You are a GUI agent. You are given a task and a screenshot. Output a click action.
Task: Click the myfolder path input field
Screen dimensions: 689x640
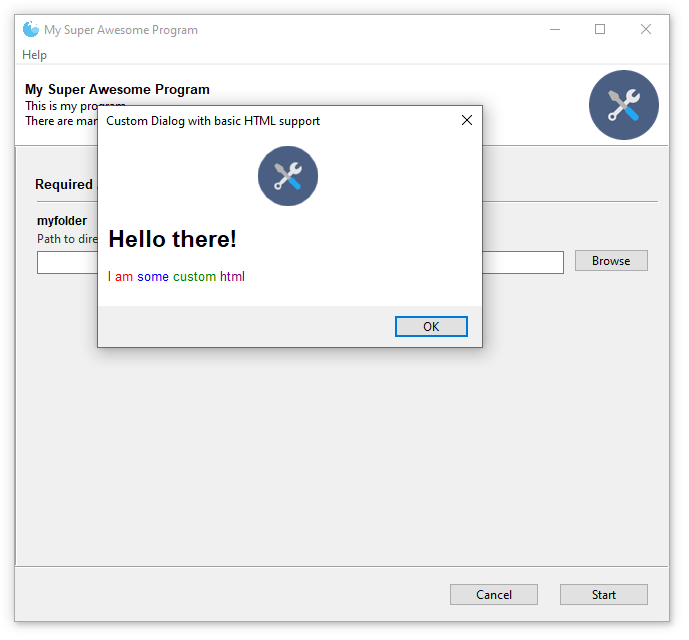300,262
